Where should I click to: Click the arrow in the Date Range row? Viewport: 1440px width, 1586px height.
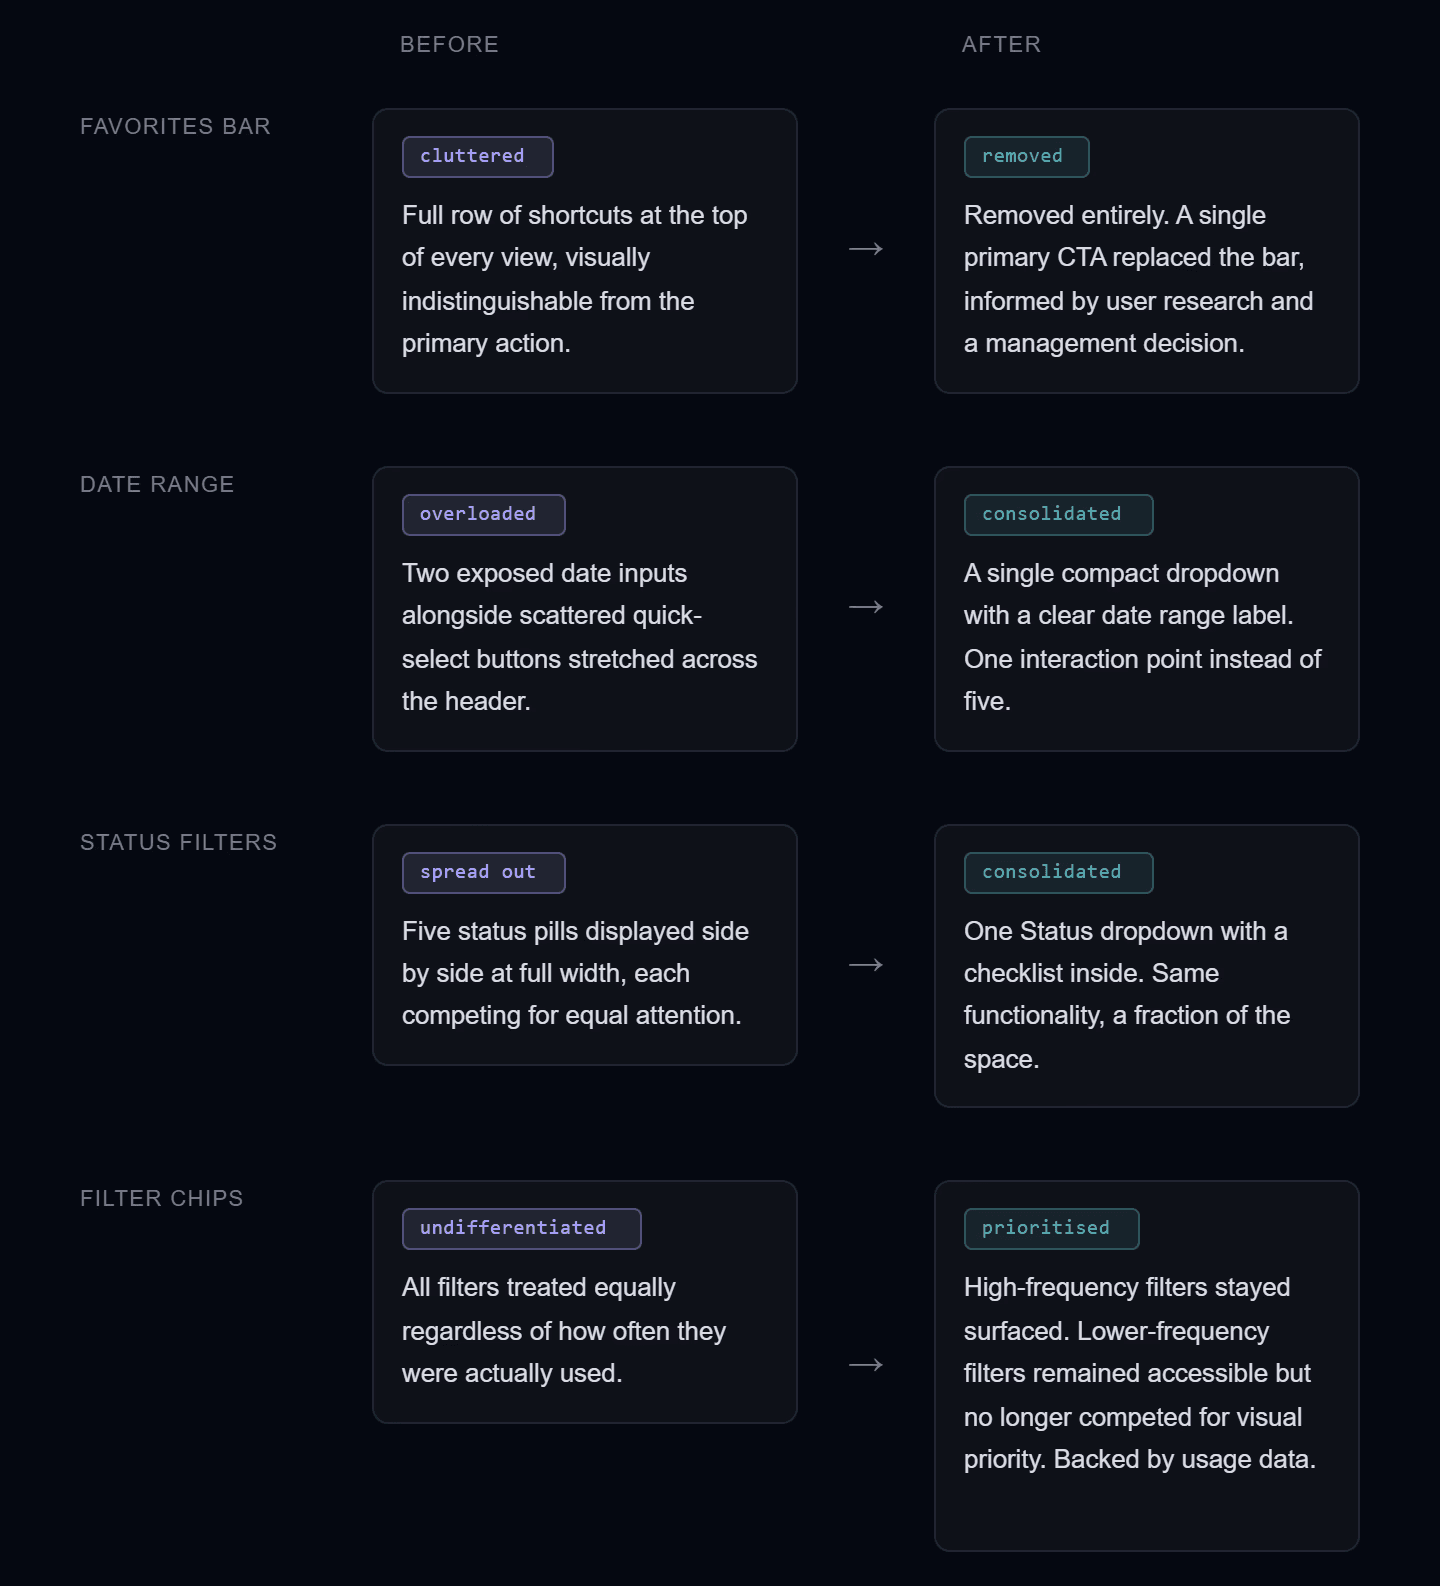[x=866, y=607]
